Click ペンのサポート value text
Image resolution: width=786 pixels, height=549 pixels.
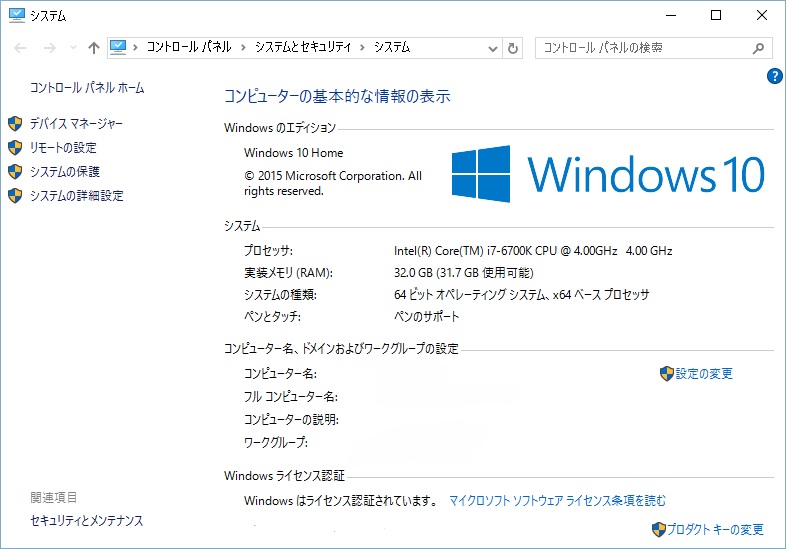(426, 316)
